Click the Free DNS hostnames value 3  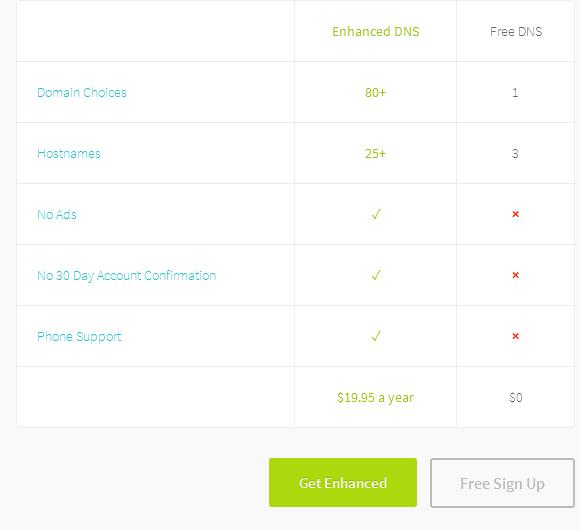515,153
